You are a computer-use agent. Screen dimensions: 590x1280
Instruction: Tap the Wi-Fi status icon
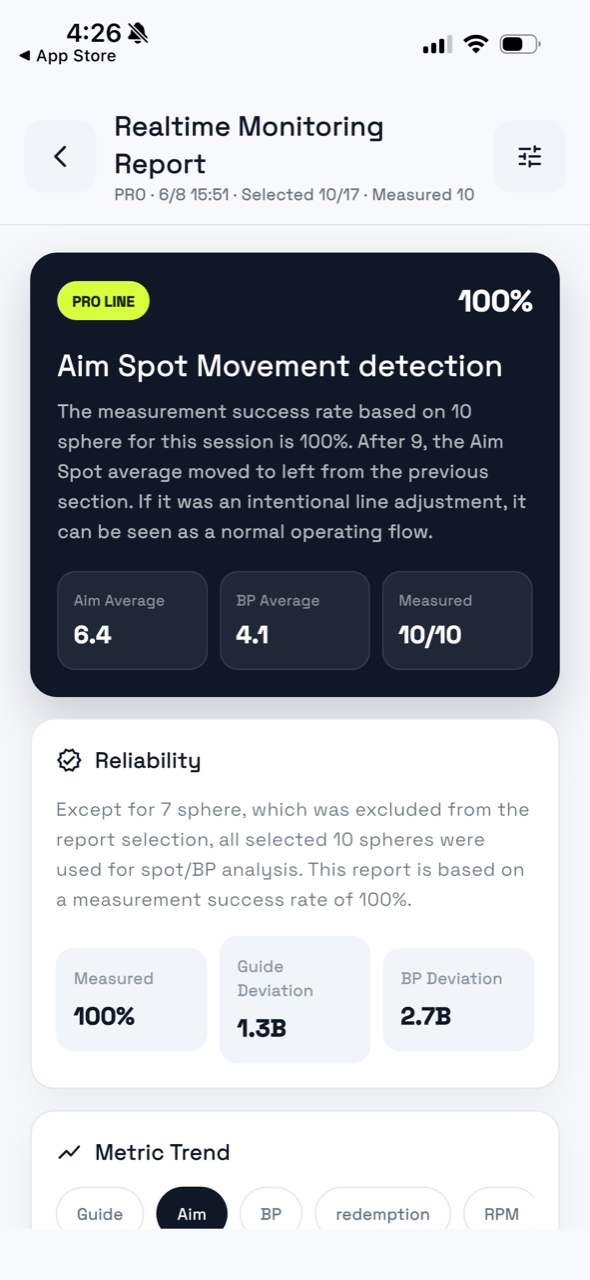(x=476, y=44)
